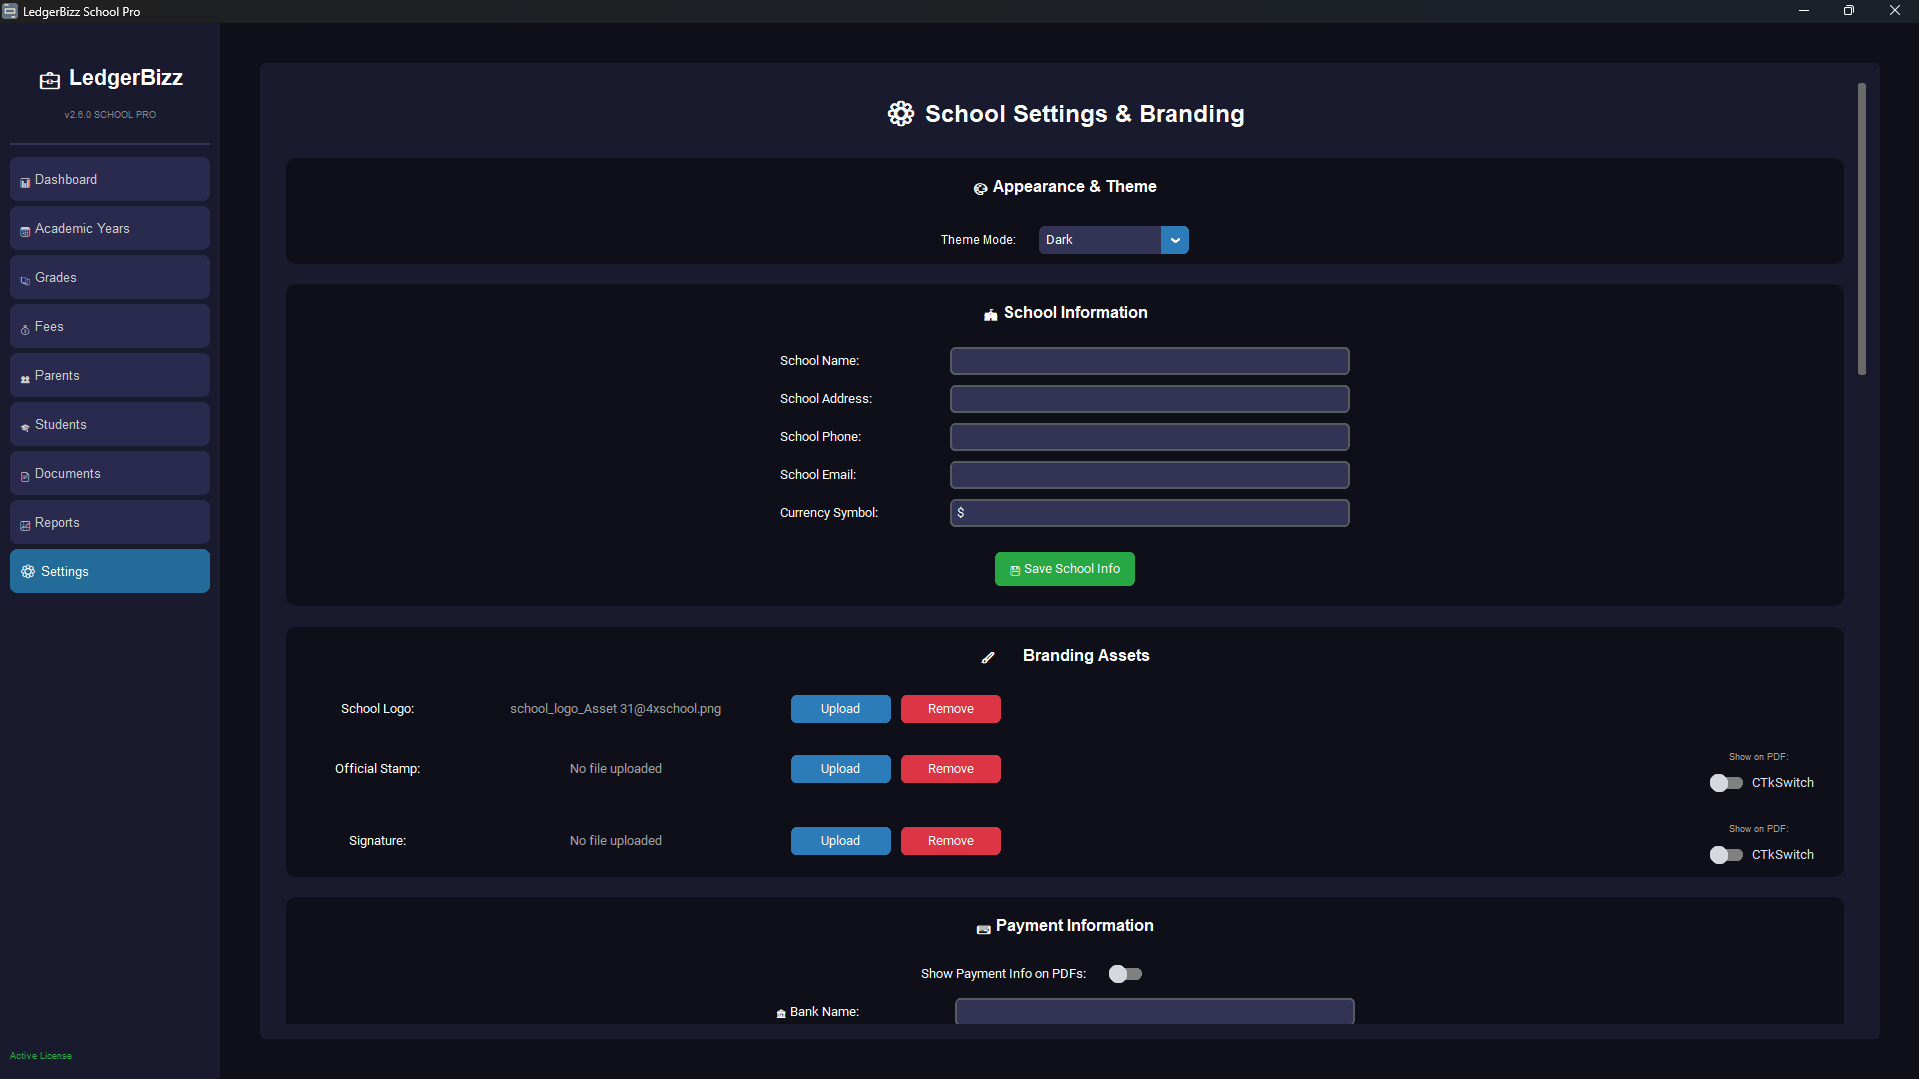The width and height of the screenshot is (1919, 1079).
Task: Click the bank icon beside Bank Name
Action: coord(781,1013)
